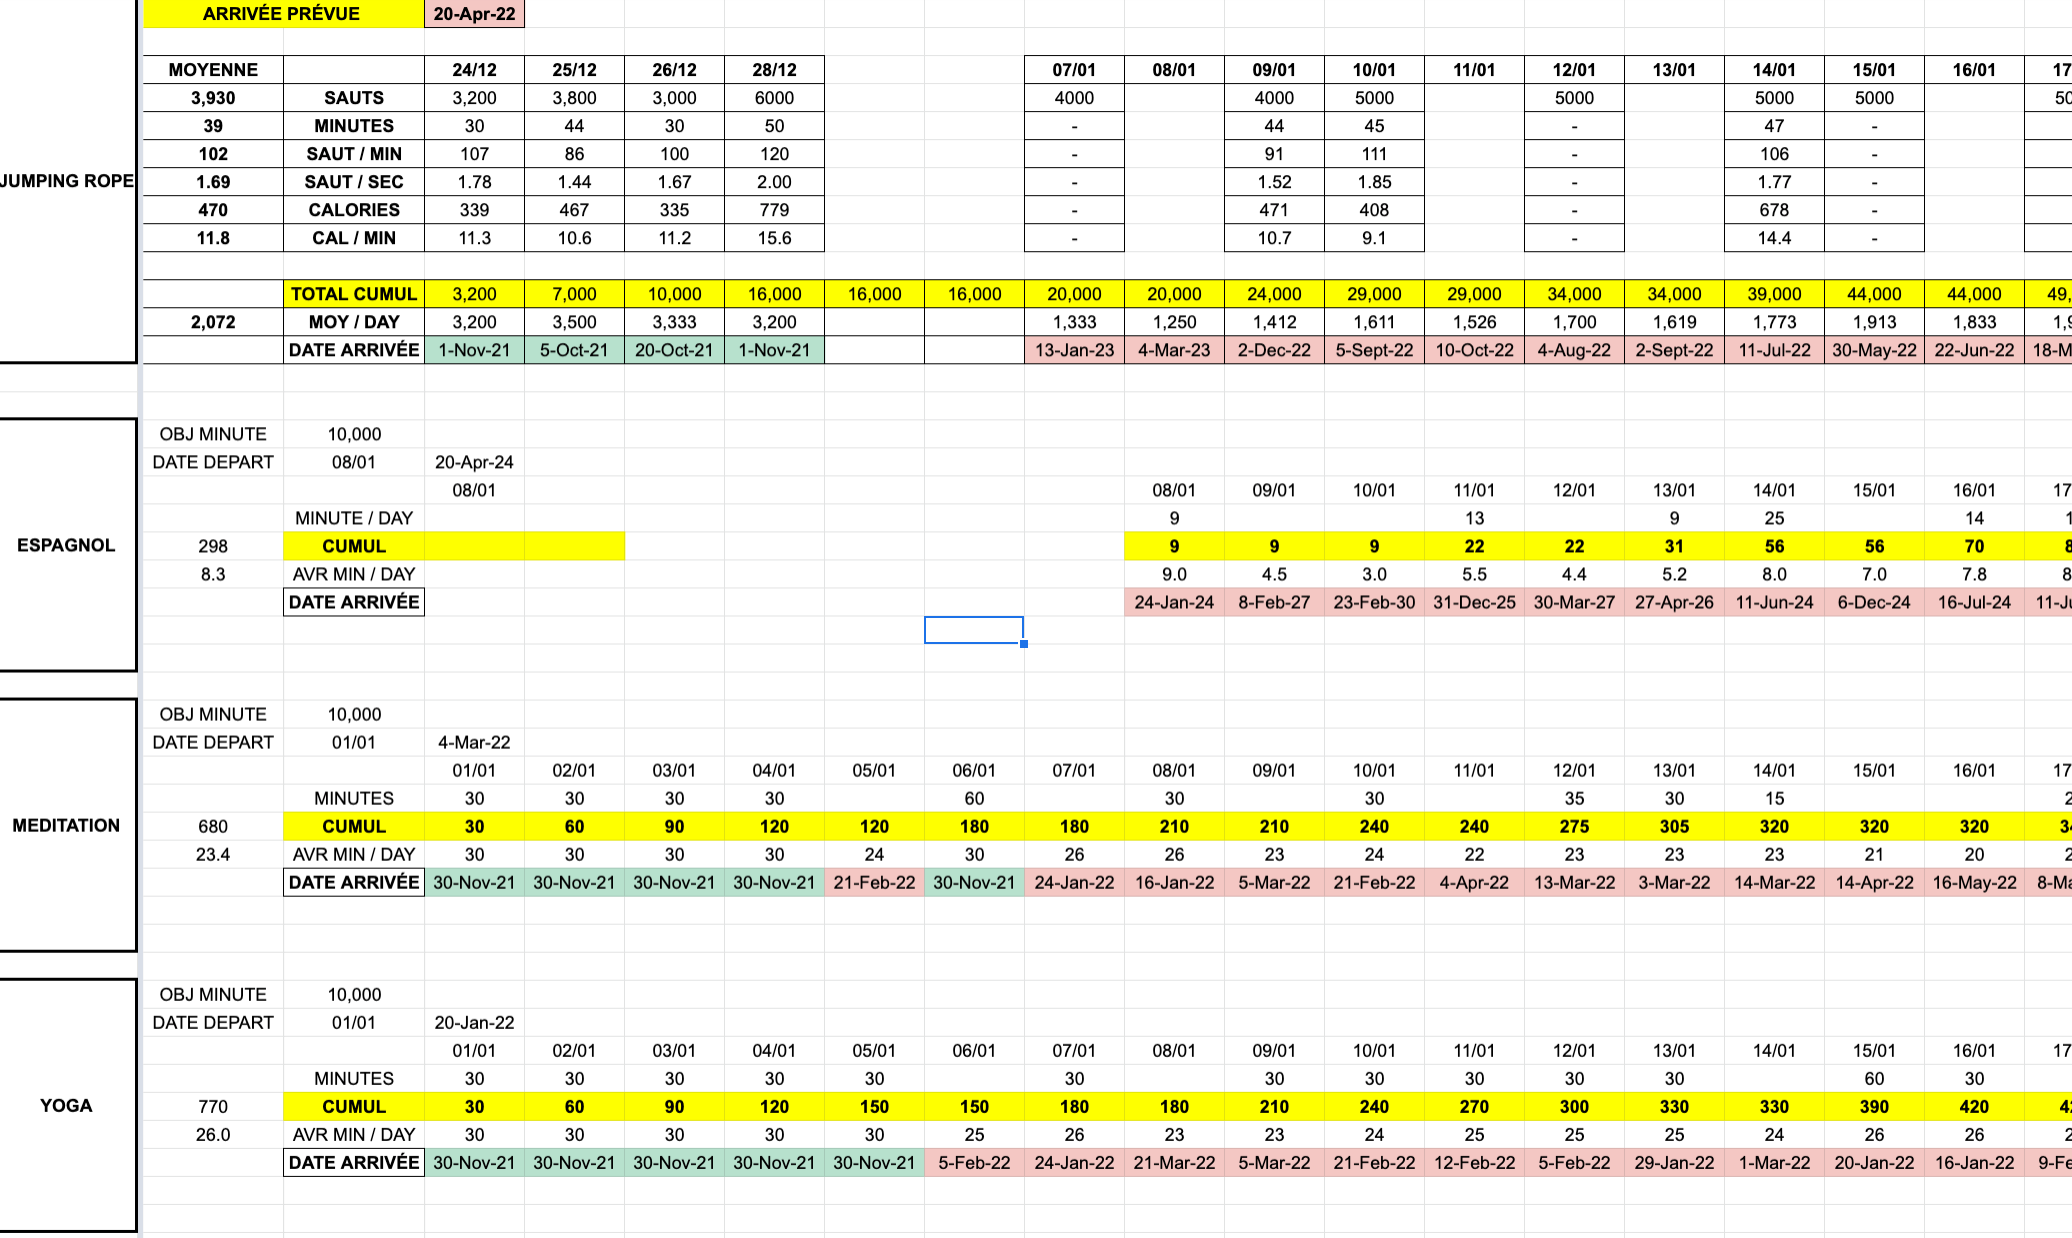Click the blue fill handle of selected cell
Screen dimensions: 2072x1238
coord(1024,644)
